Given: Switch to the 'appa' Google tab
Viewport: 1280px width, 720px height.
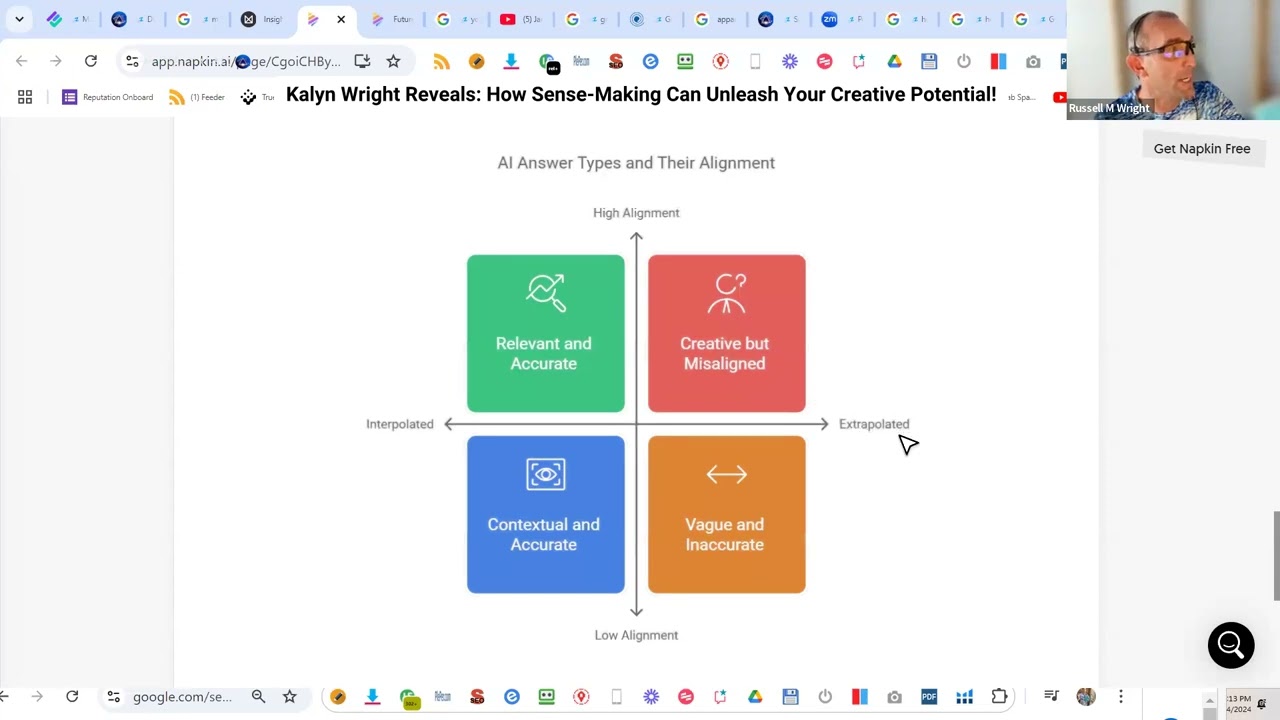Looking at the screenshot, I should tap(714, 19).
